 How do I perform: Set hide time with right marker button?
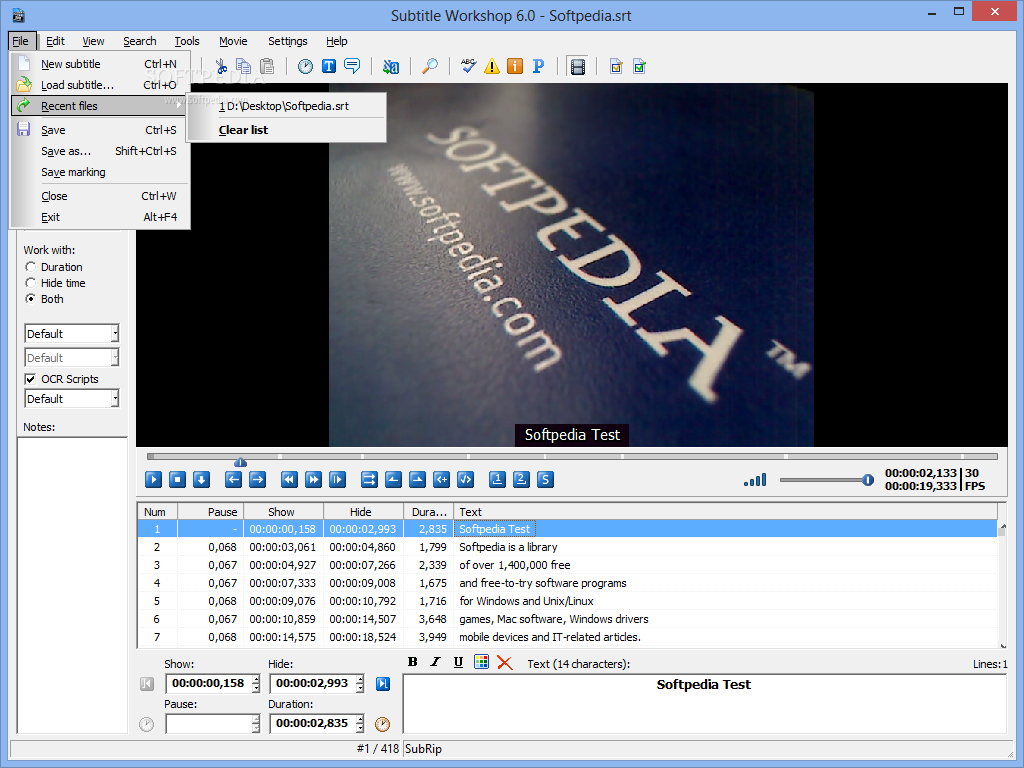[x=417, y=480]
